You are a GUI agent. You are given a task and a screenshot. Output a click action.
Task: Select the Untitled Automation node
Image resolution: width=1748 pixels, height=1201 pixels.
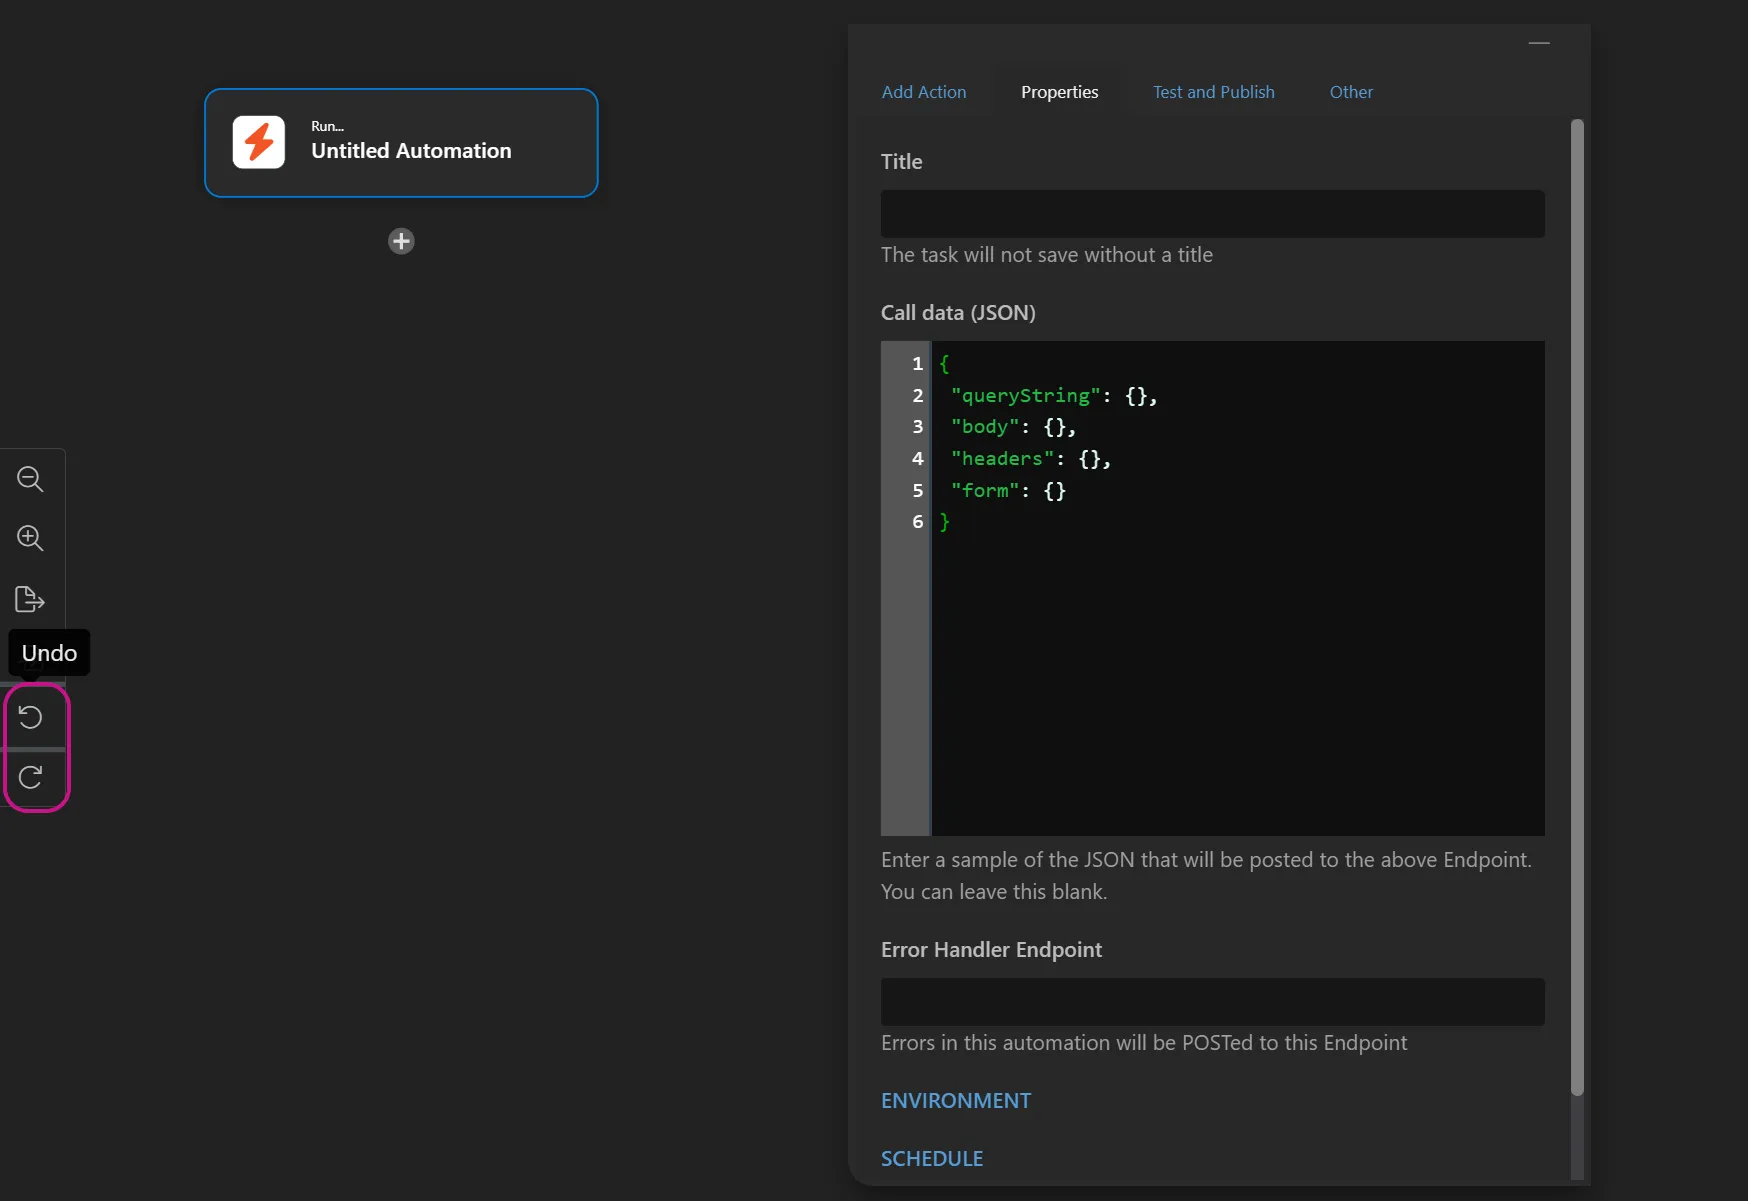401,143
